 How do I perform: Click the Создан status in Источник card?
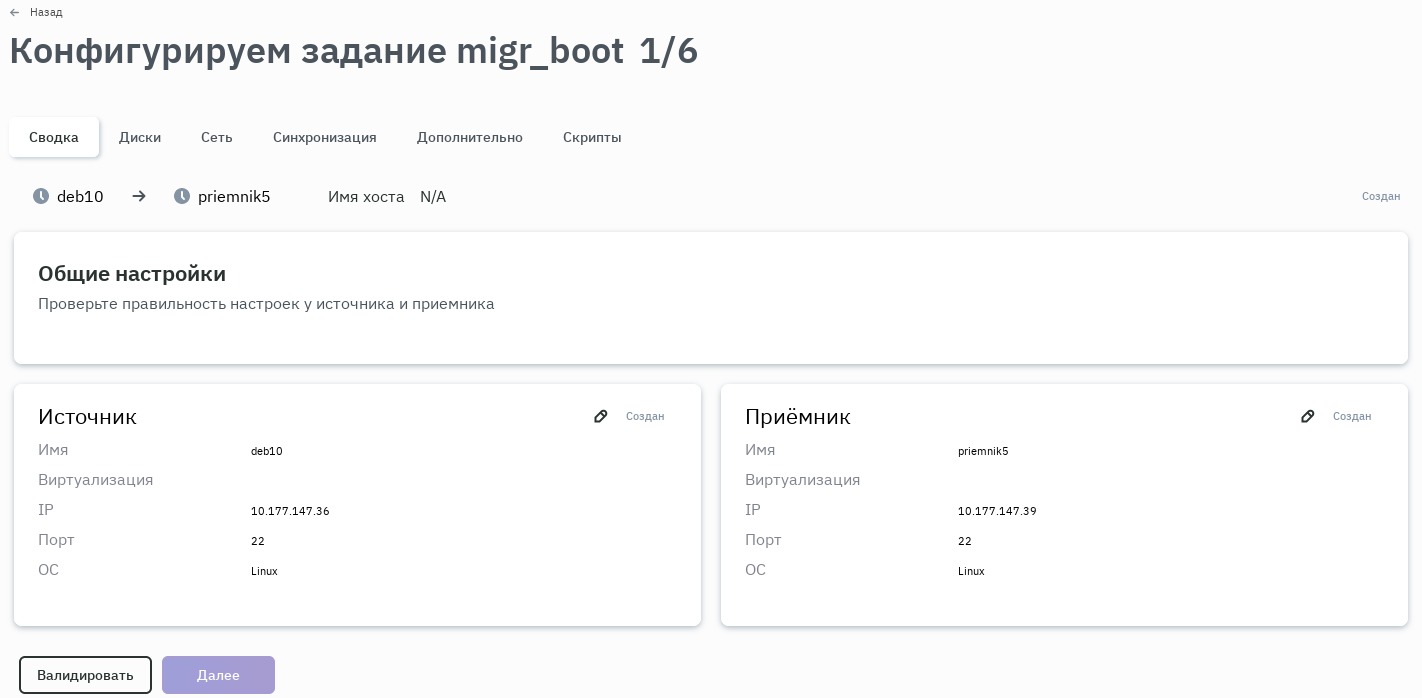click(645, 416)
